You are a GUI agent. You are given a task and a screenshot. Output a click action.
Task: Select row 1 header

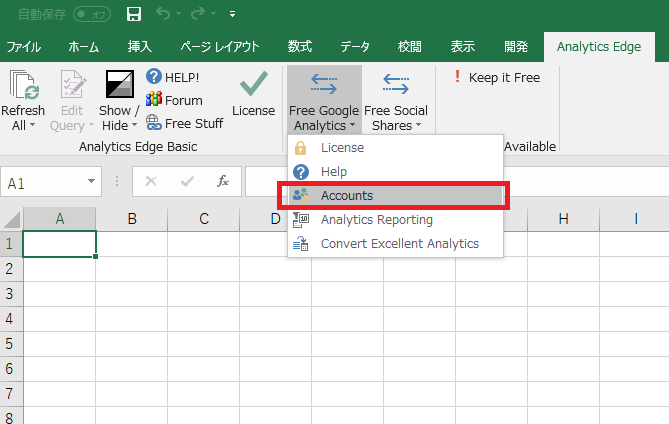click(x=11, y=244)
